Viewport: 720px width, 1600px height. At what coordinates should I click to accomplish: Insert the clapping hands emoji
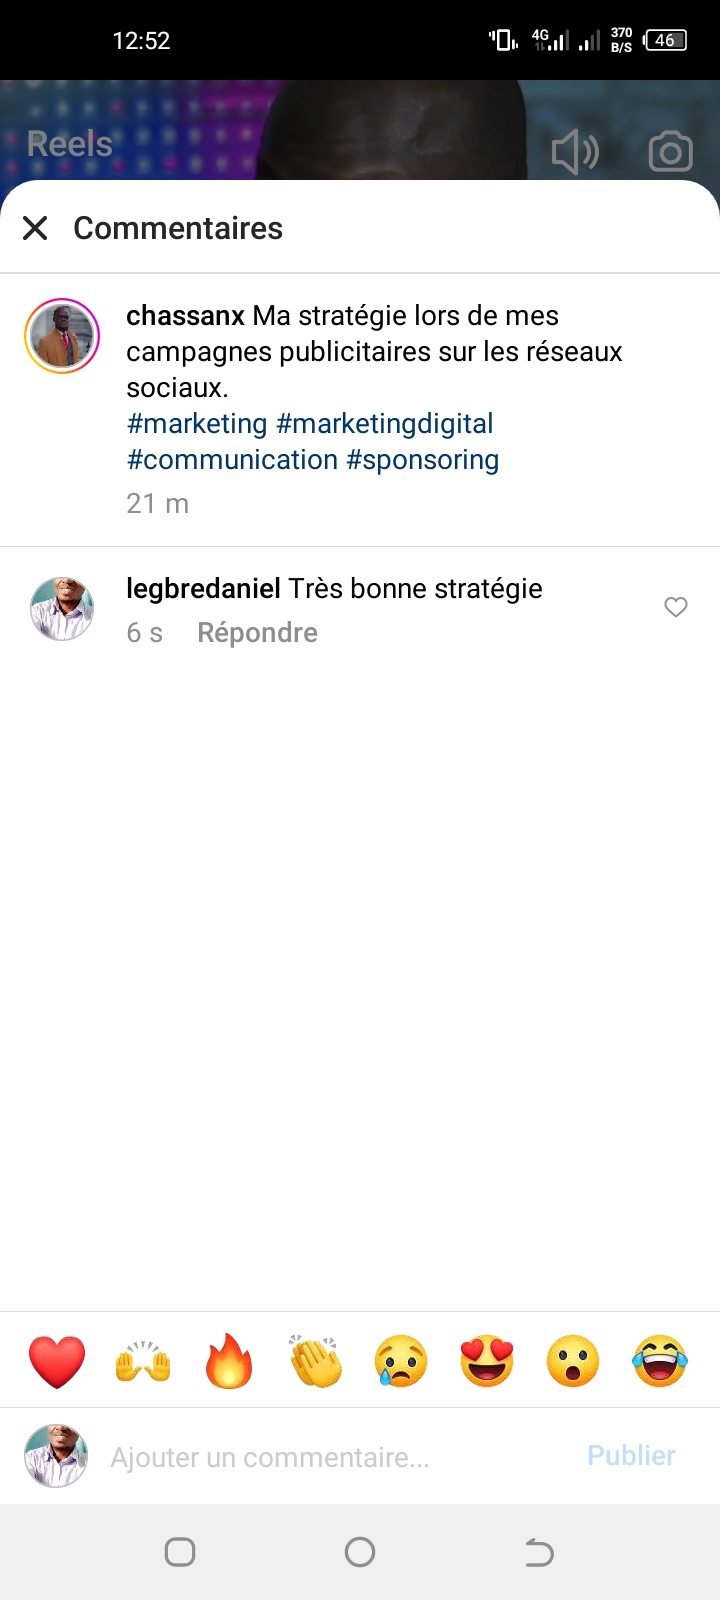pos(315,1361)
